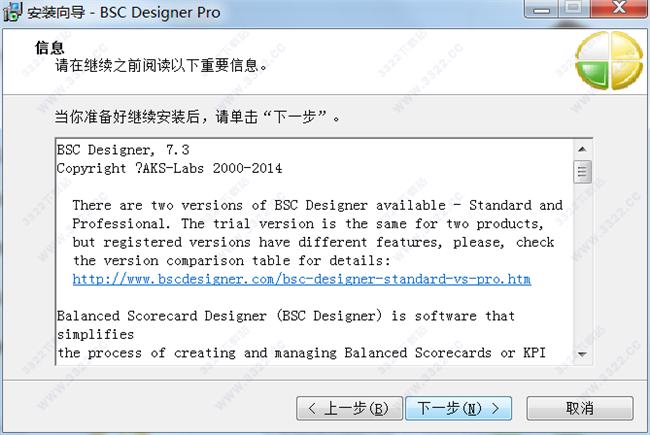Cancel the installation with the 取消 button
The height and width of the screenshot is (435, 650).
click(579, 408)
